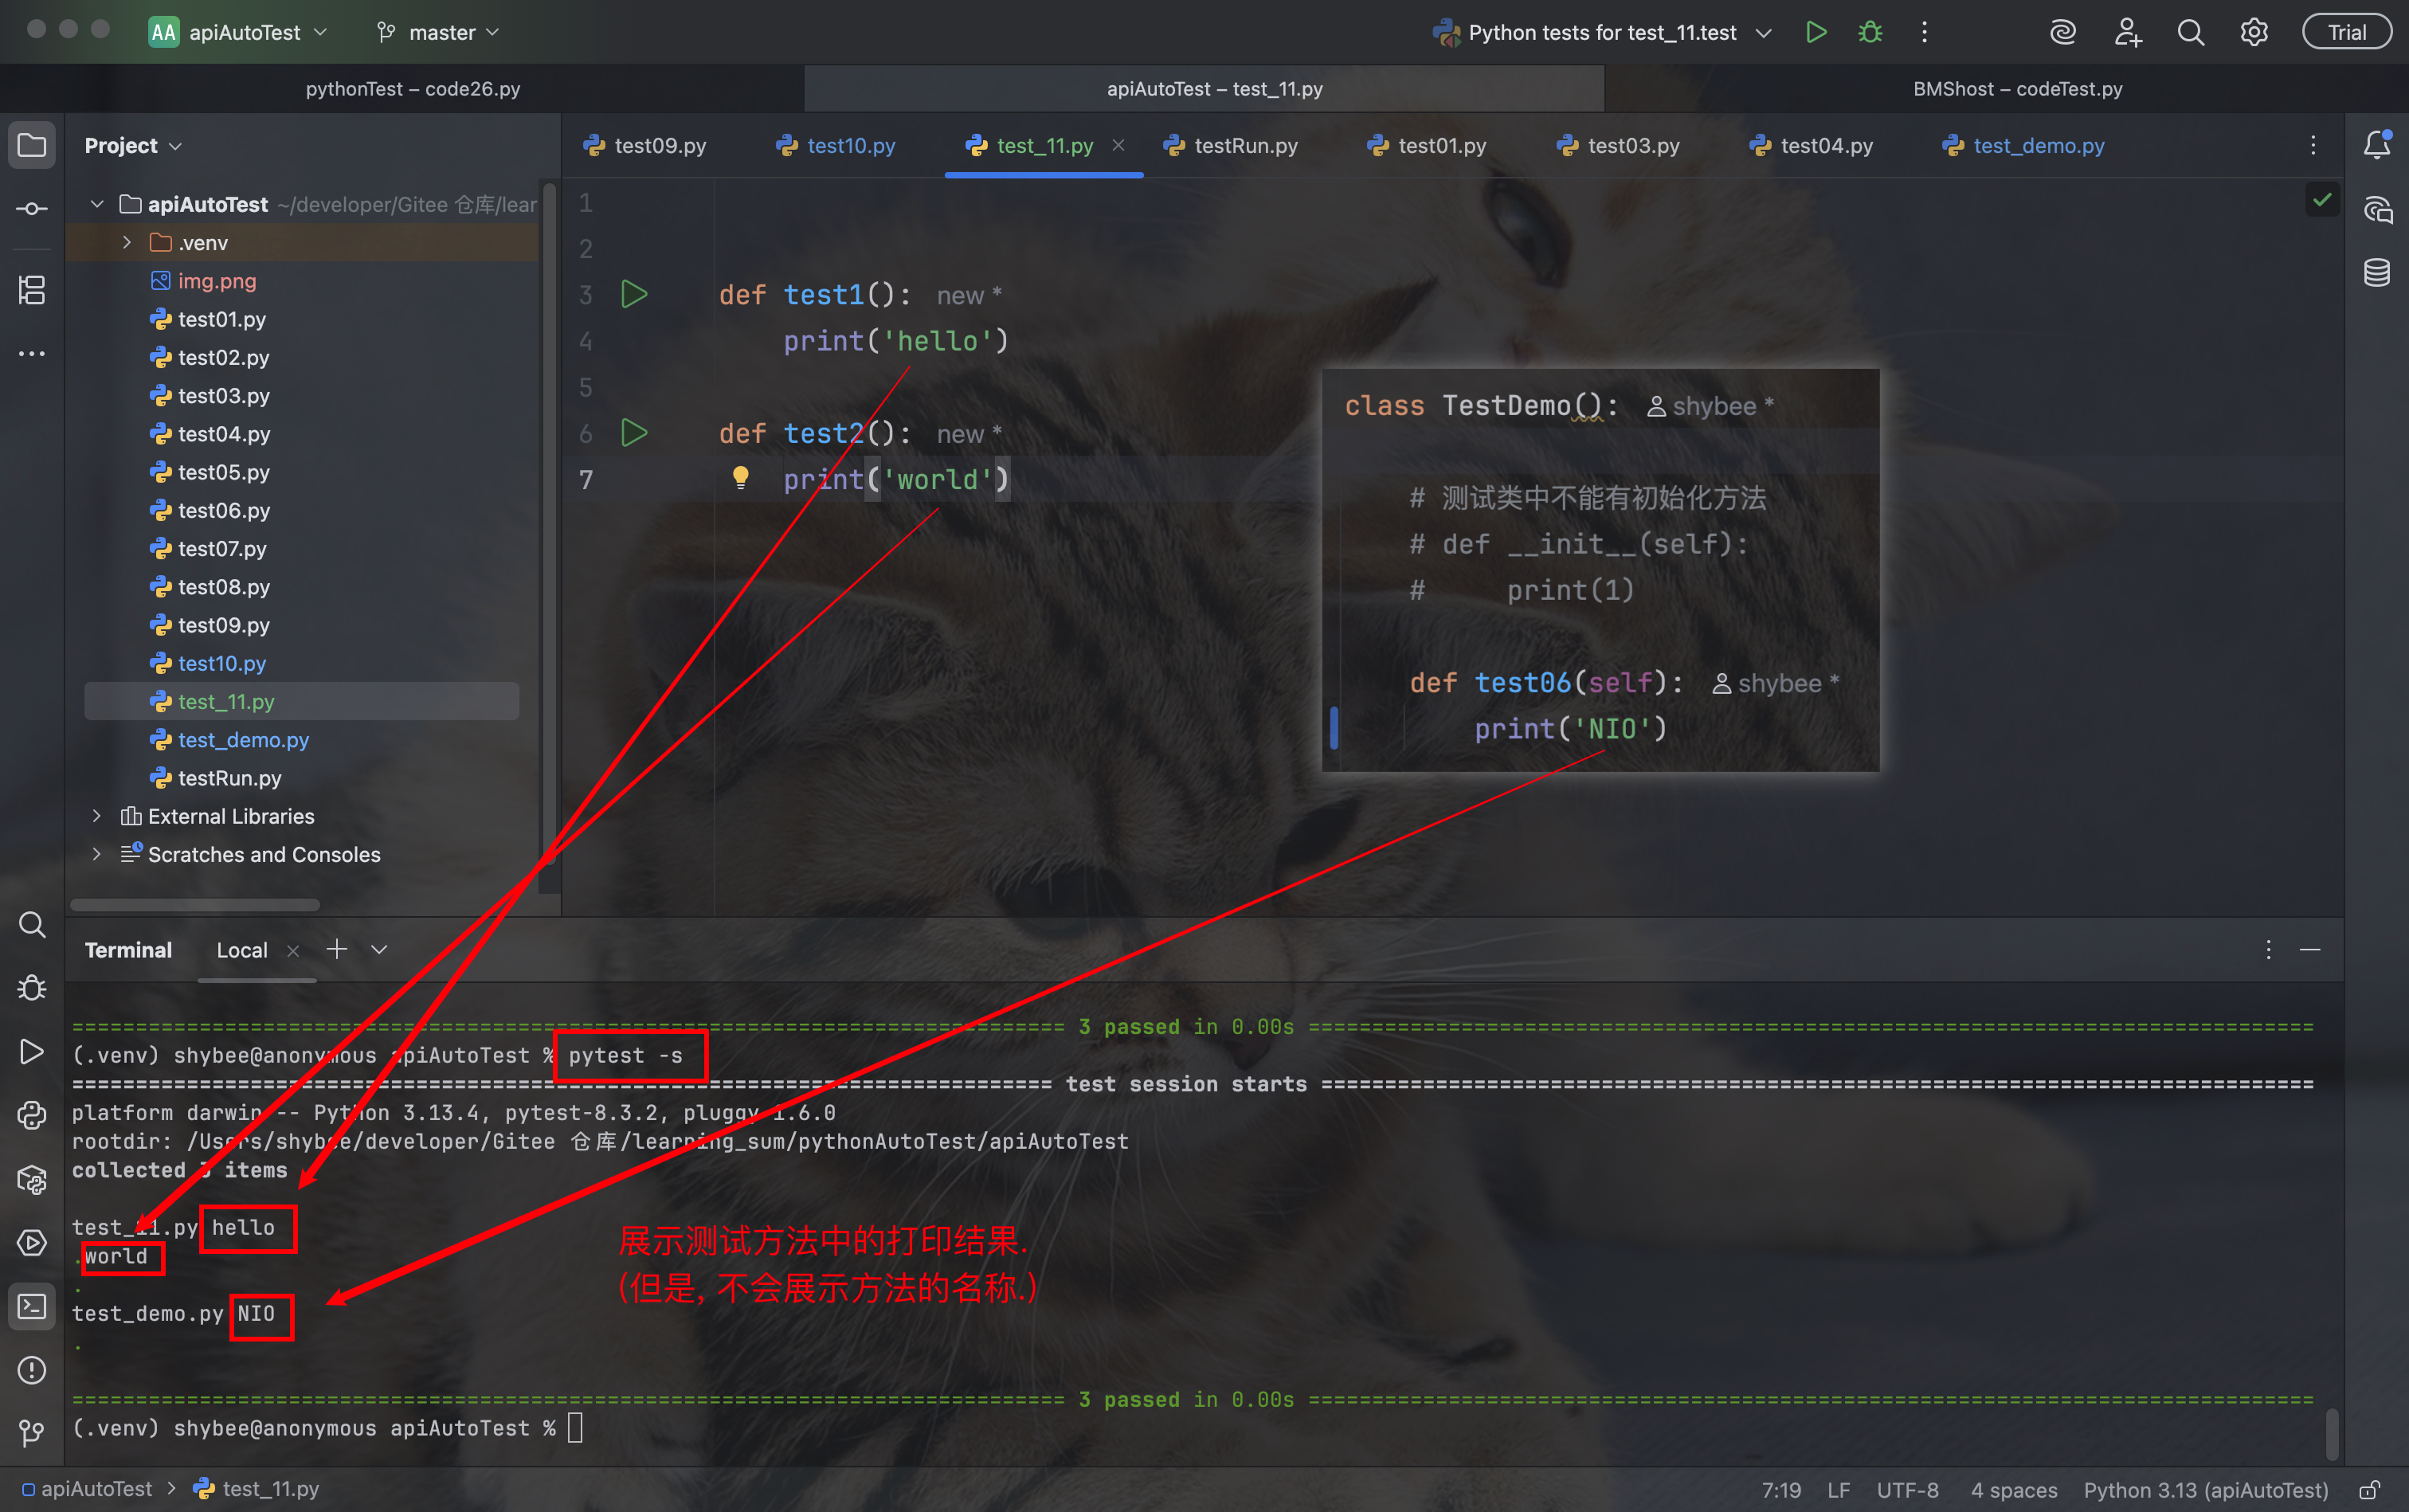The height and width of the screenshot is (1512, 2409).
Task: Run the current pytest configuration
Action: coord(1816,32)
